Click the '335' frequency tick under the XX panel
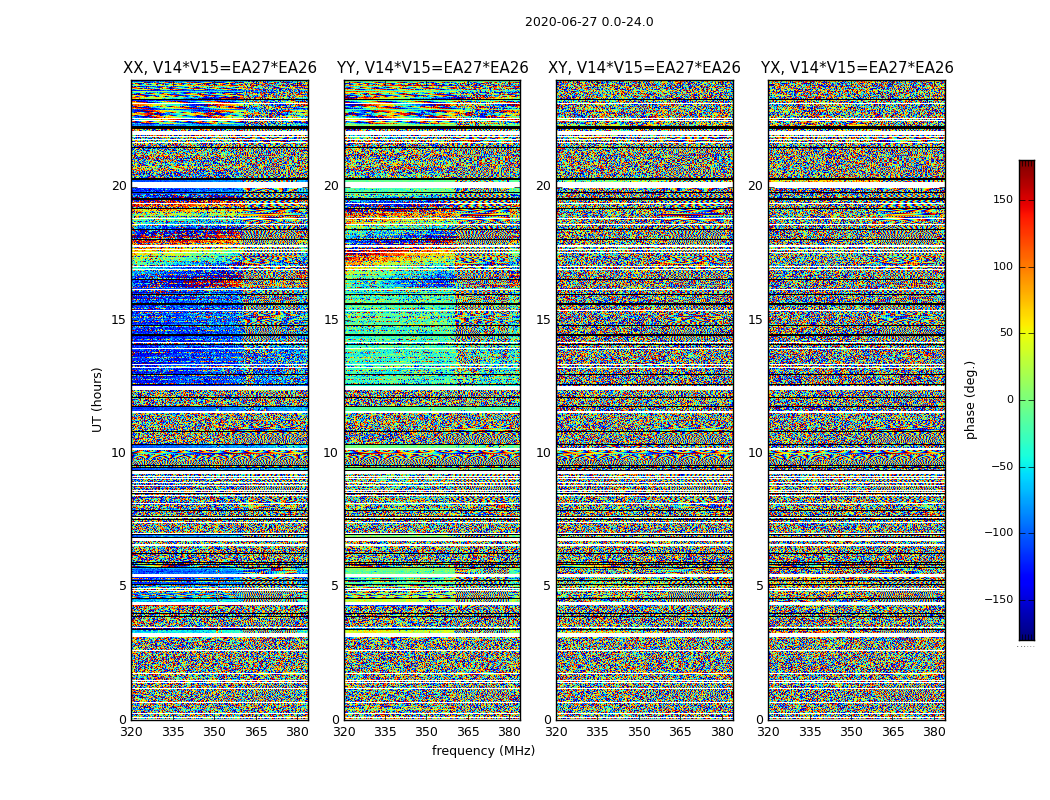The image size is (1050, 800). point(173,732)
